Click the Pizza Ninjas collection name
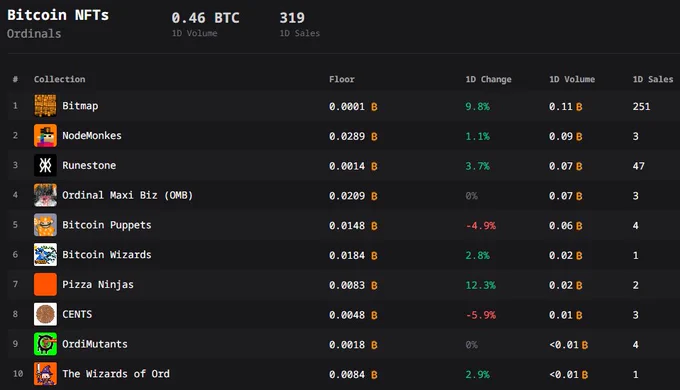The height and width of the screenshot is (390, 680). (98, 285)
